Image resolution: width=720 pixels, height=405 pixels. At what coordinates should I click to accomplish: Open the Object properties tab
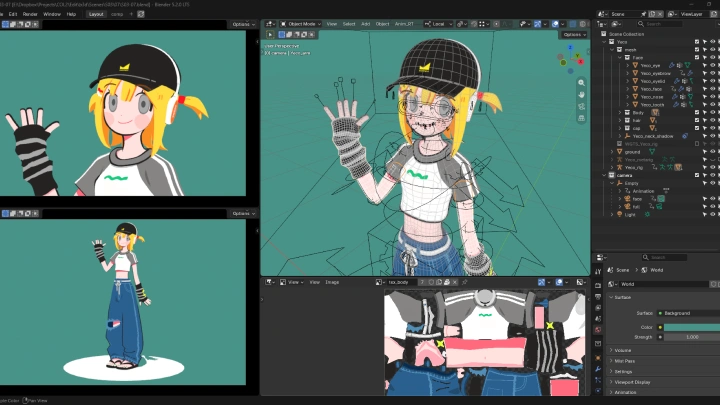click(598, 358)
